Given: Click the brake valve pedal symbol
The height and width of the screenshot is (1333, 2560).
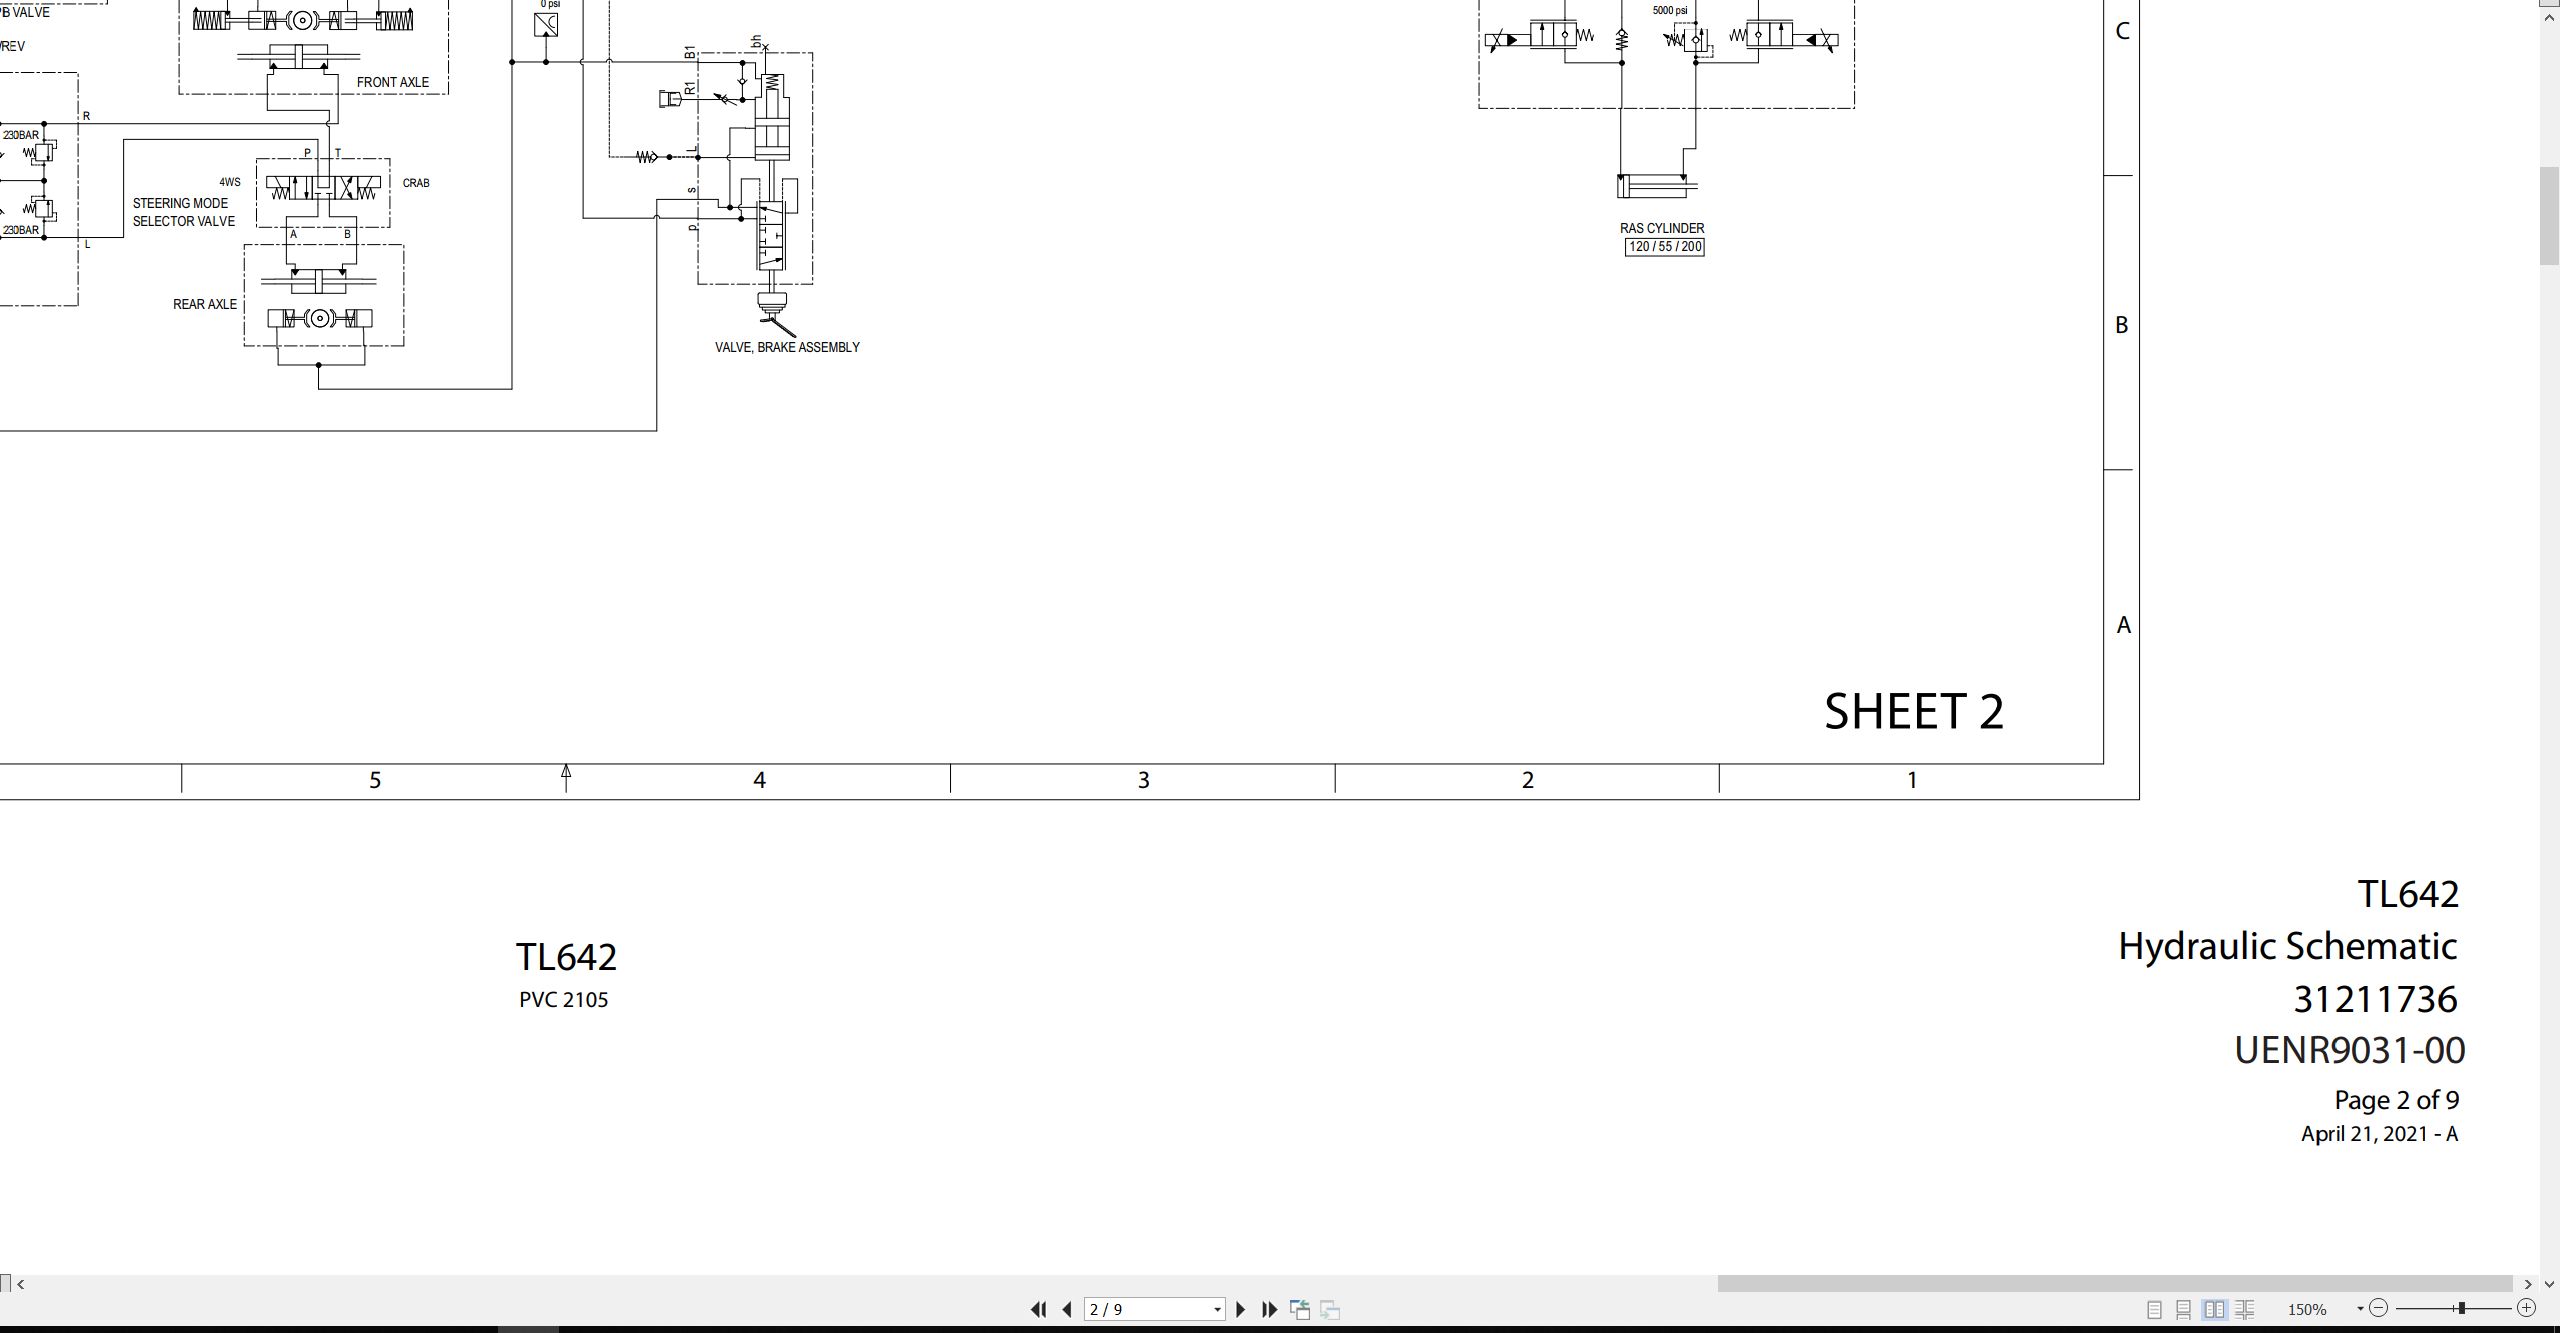Looking at the screenshot, I should pyautogui.click(x=775, y=313).
